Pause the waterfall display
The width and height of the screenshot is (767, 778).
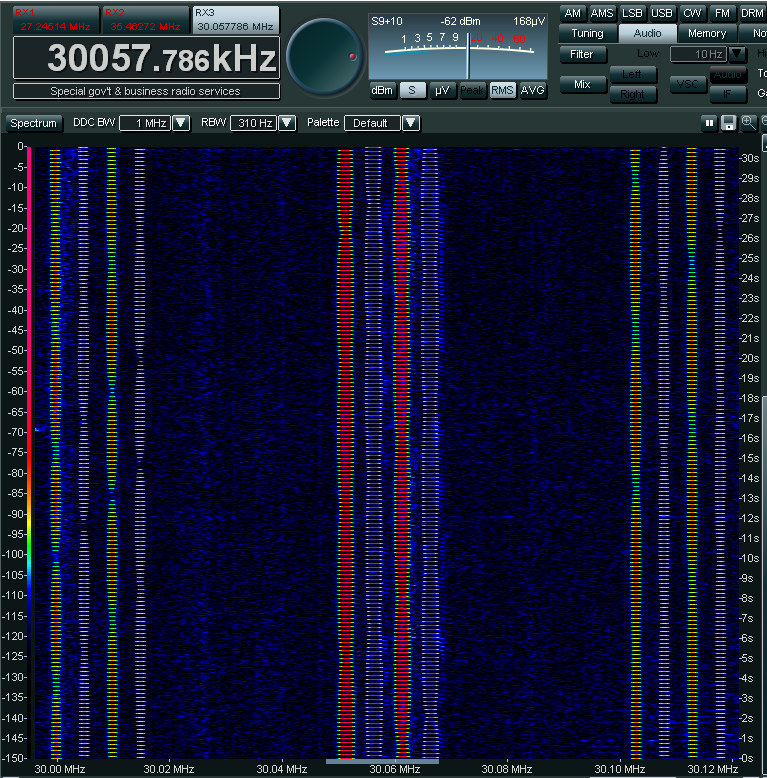pos(709,123)
